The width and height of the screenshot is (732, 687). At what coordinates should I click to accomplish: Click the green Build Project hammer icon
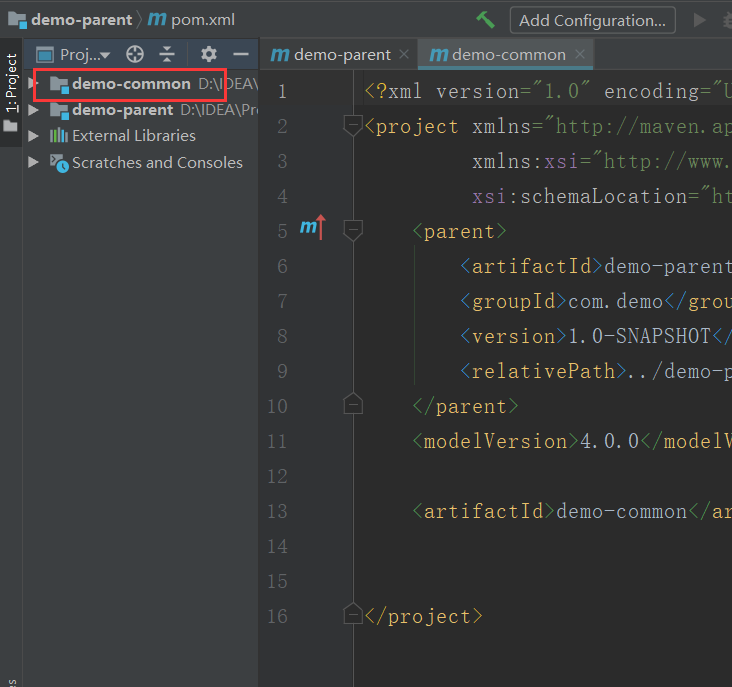(486, 20)
